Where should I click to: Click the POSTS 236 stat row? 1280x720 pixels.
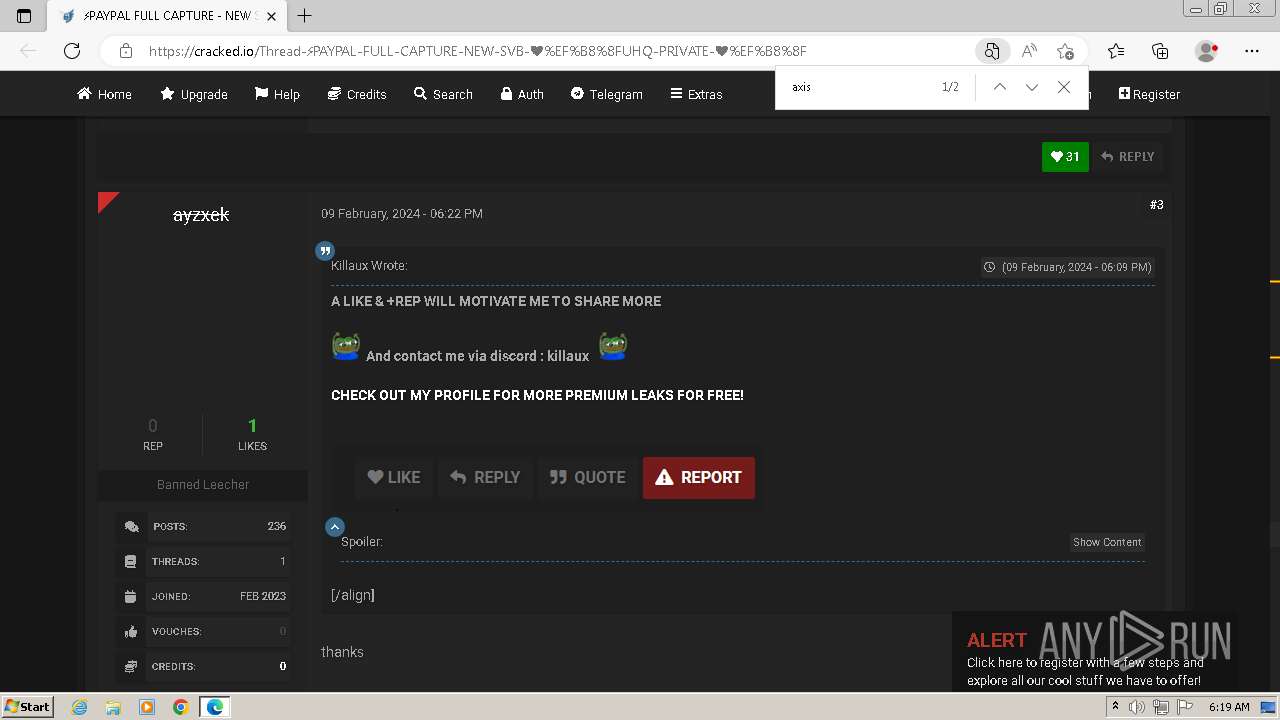click(x=203, y=526)
